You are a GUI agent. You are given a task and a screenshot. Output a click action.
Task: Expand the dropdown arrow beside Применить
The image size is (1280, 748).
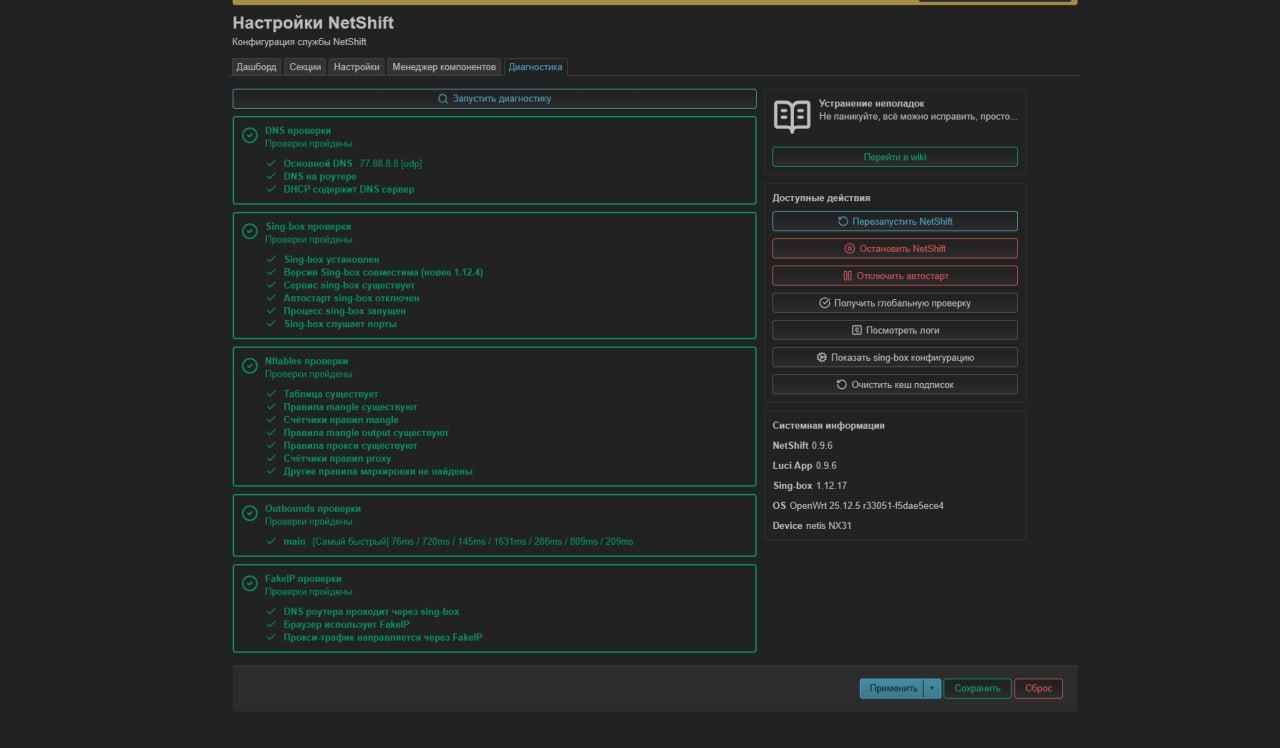933,688
